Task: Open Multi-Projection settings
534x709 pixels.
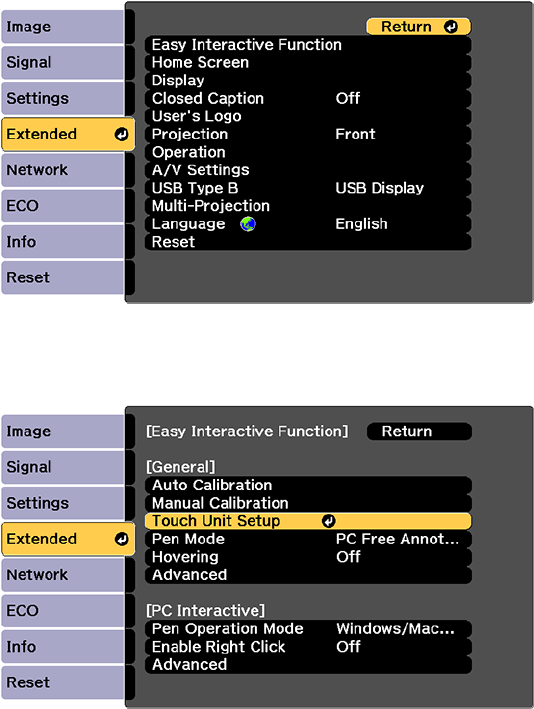Action: 308,206
